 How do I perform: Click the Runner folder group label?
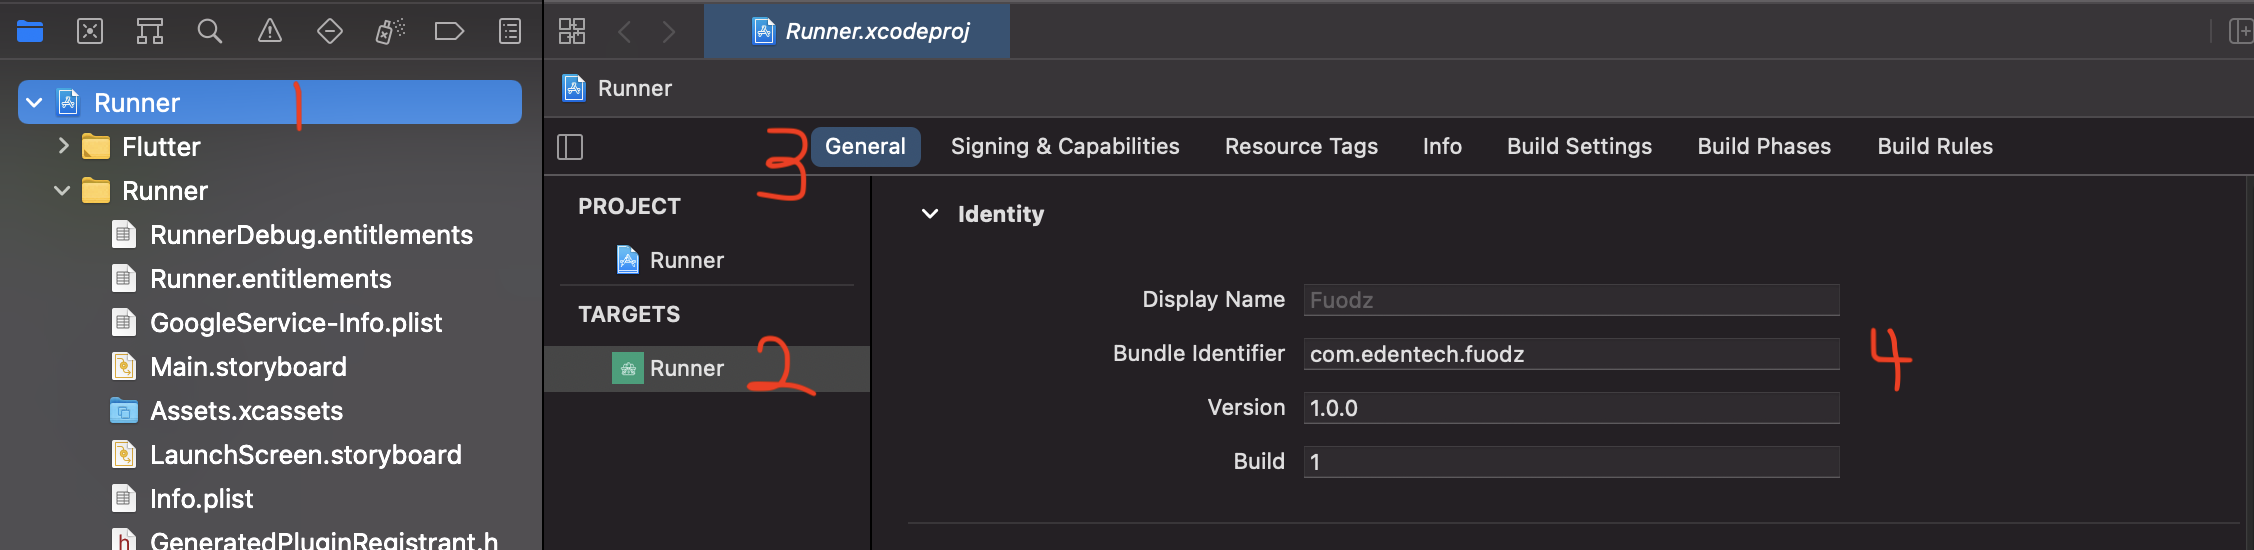[x=165, y=190]
